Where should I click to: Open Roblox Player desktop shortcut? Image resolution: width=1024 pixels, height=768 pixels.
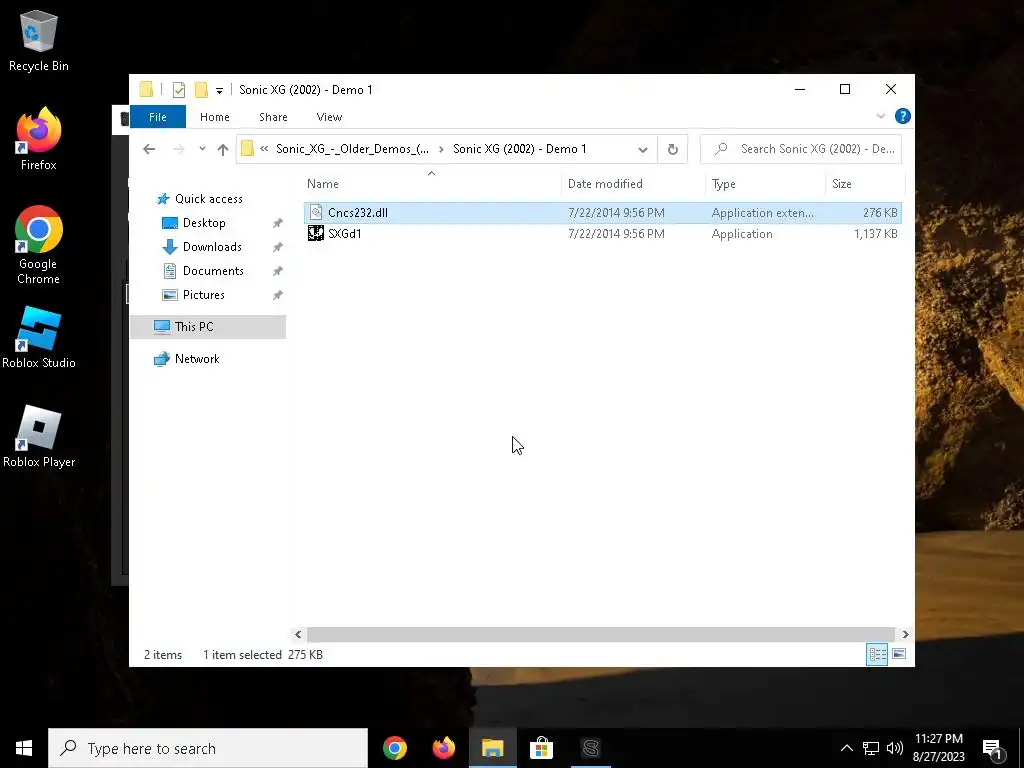(39, 436)
